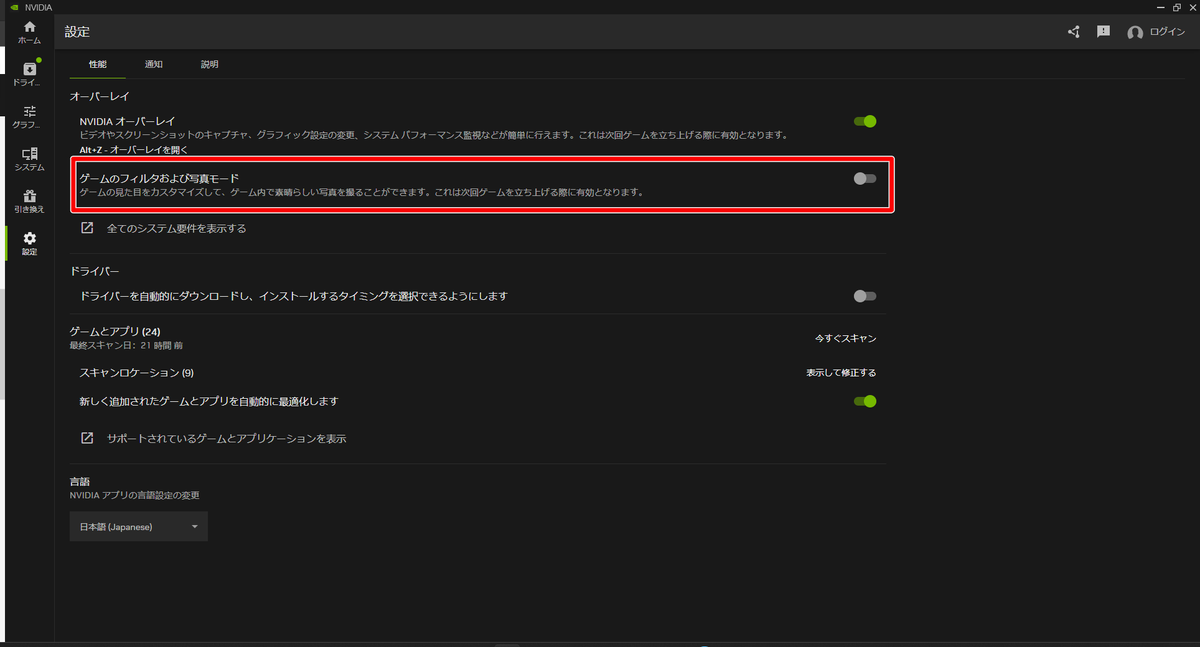Click the ゲームとアプリ (24) heading

coord(115,331)
